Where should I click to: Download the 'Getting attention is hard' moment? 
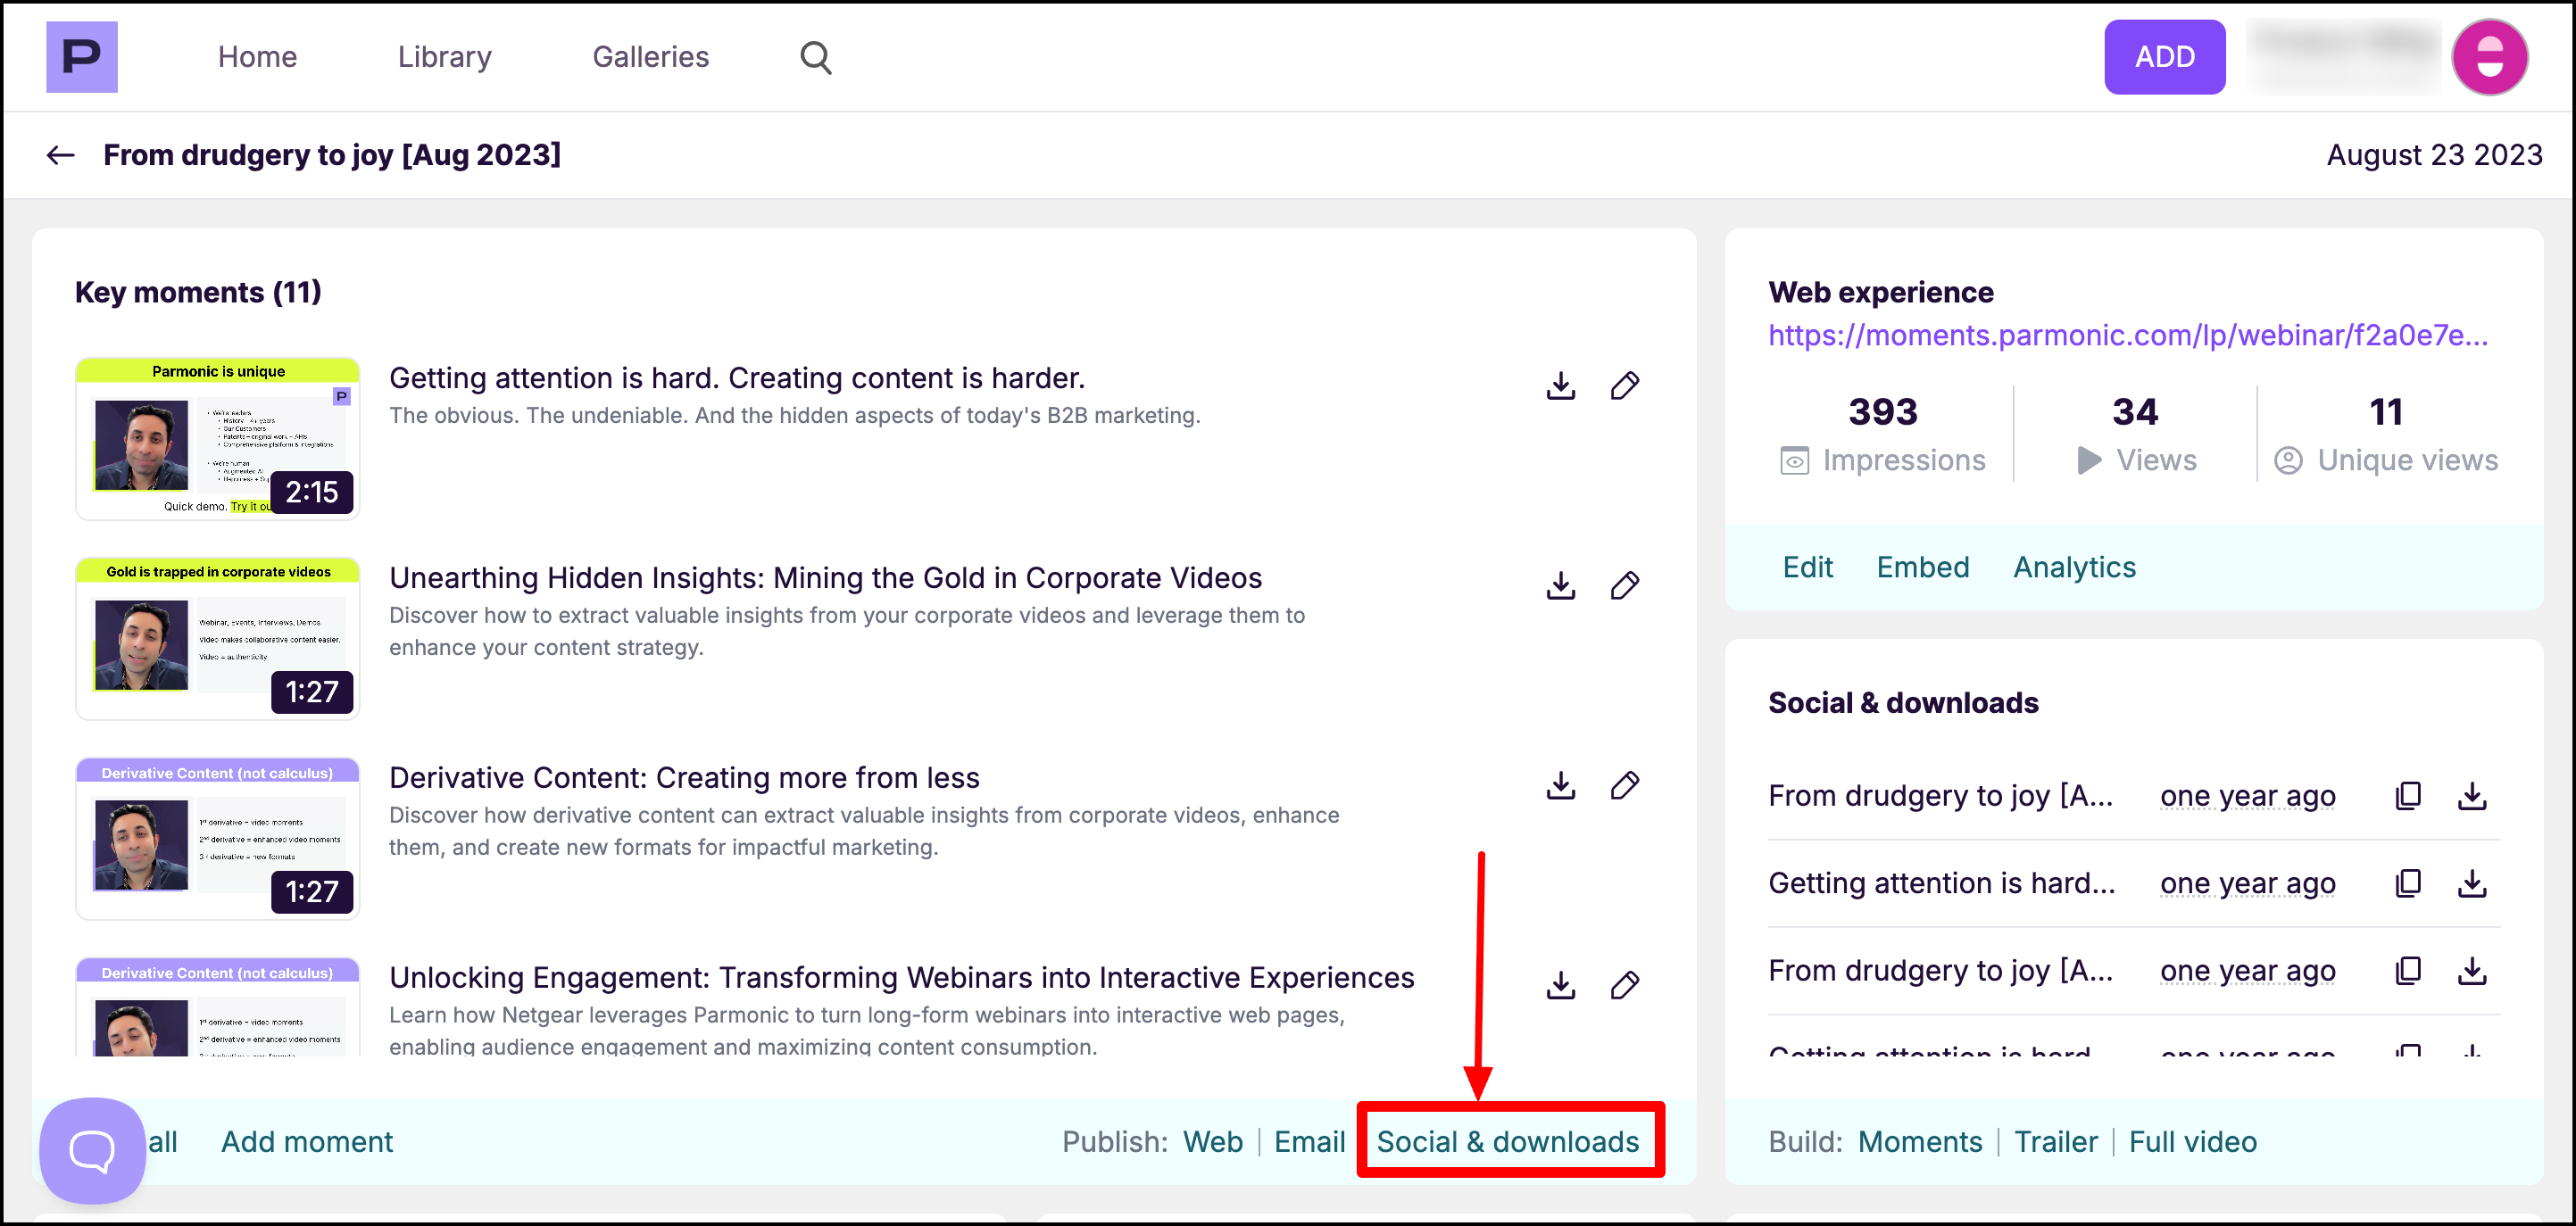1560,386
